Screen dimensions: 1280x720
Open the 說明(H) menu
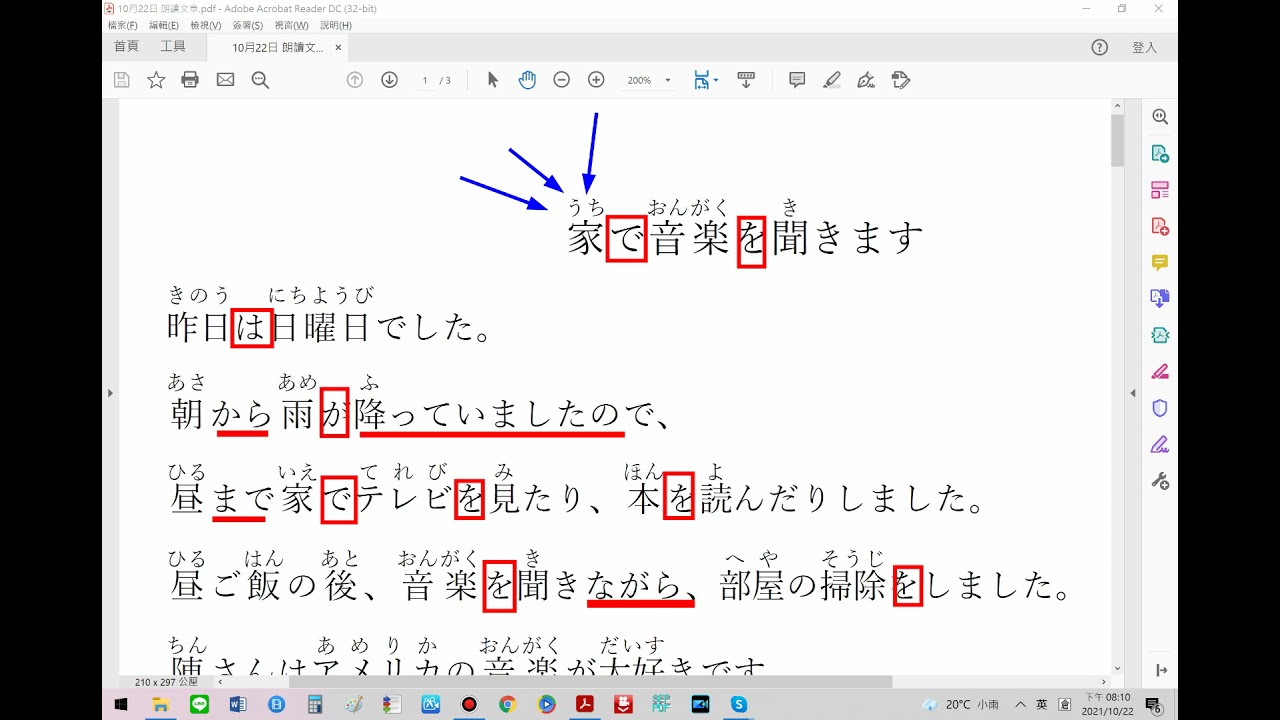point(336,25)
